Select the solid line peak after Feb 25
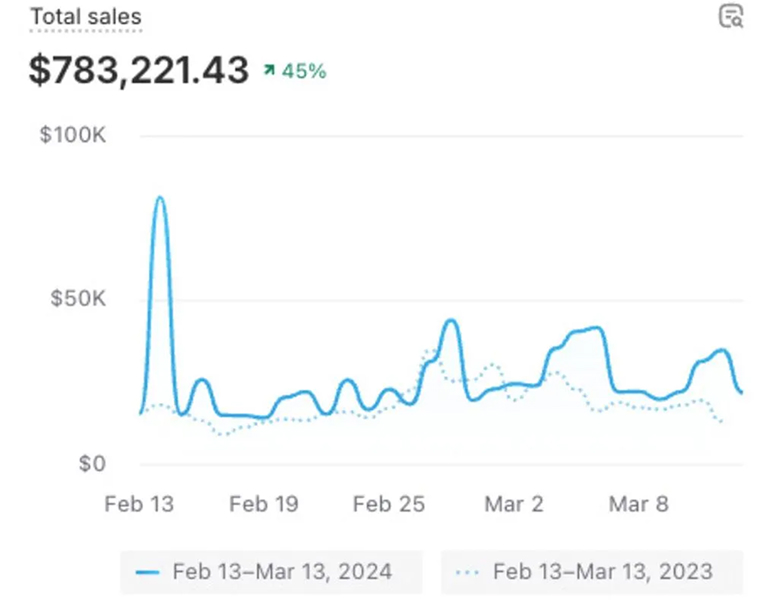This screenshot has width=760, height=600. [x=450, y=321]
